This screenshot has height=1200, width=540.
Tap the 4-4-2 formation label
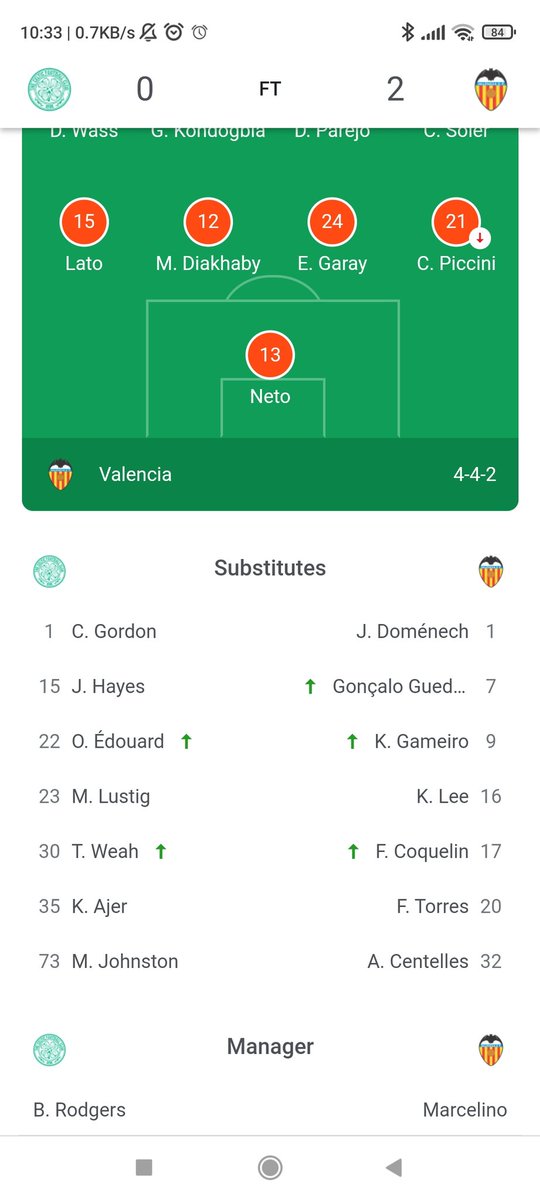click(475, 474)
